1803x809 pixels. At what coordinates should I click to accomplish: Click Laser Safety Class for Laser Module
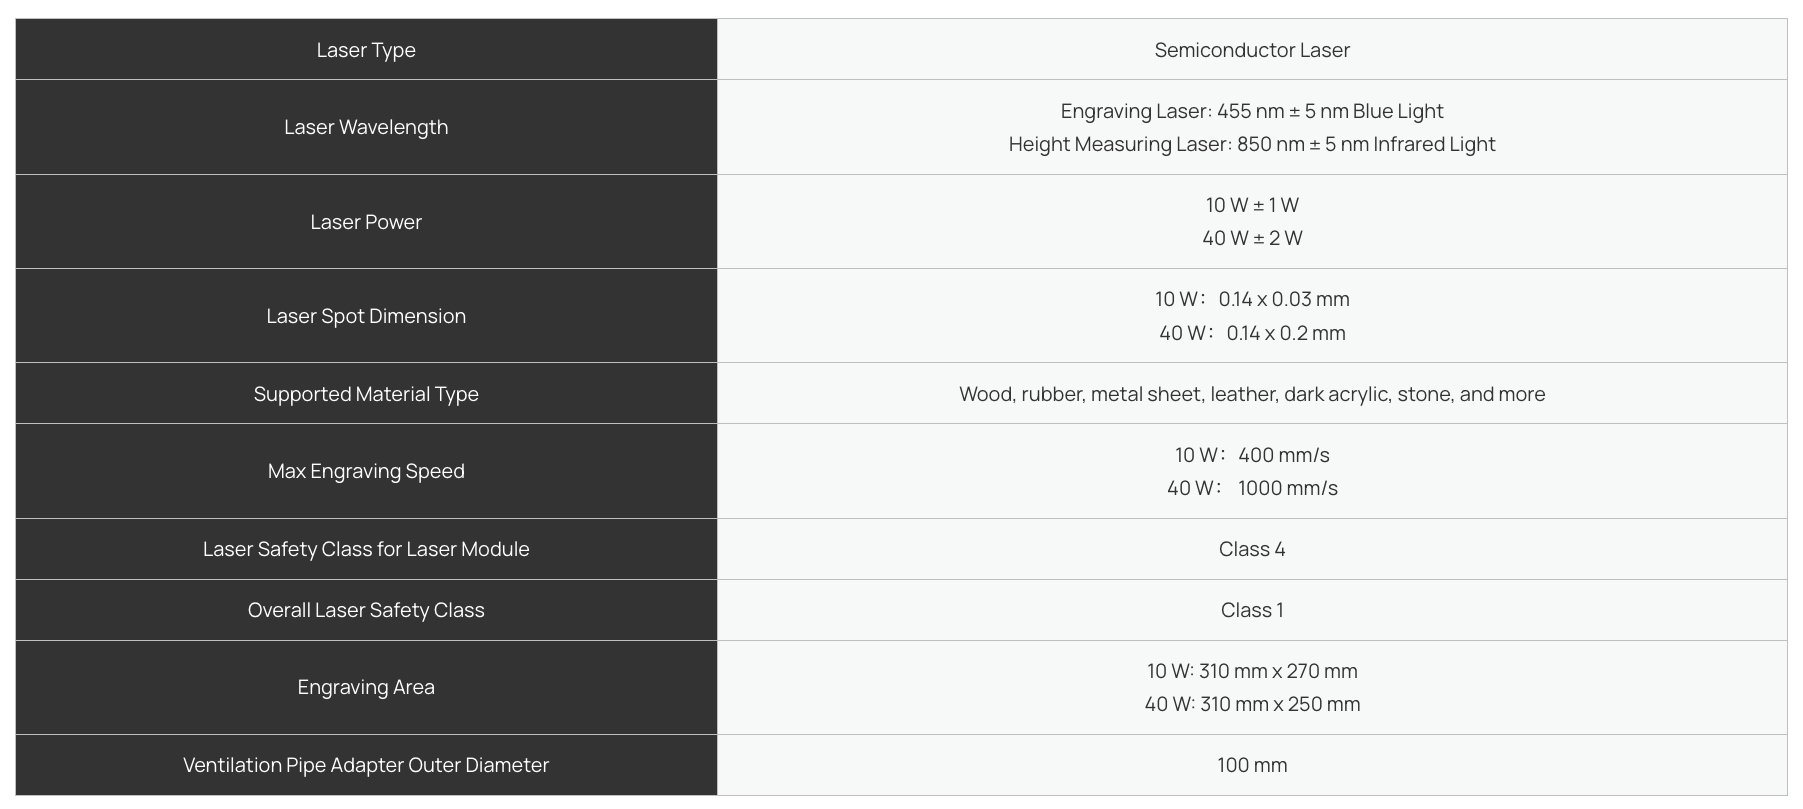click(x=366, y=549)
